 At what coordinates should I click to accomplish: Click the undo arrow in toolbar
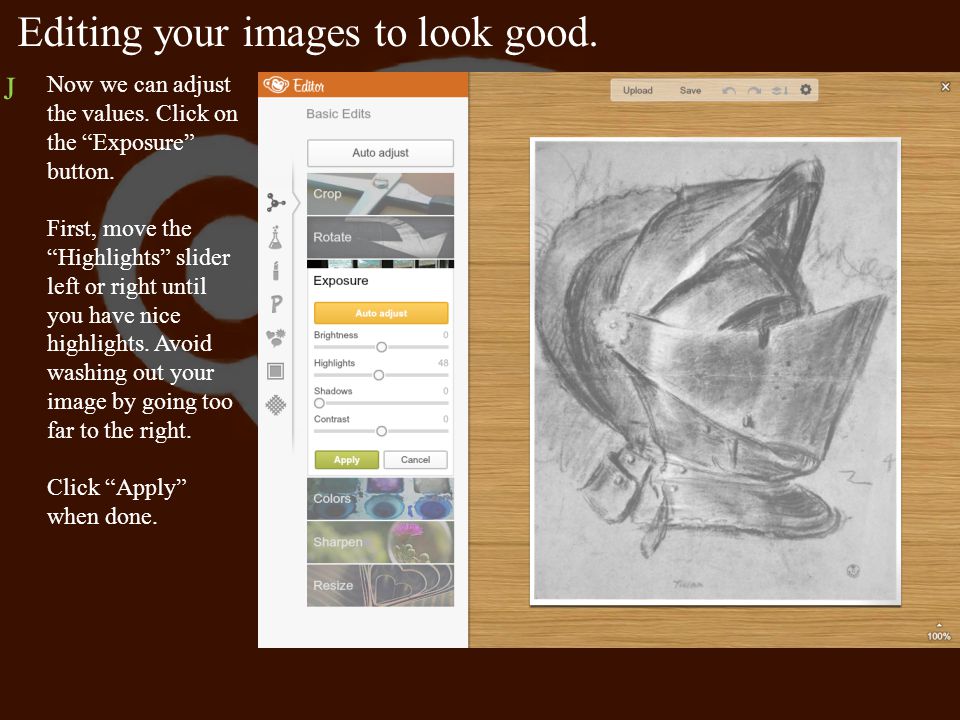729,91
